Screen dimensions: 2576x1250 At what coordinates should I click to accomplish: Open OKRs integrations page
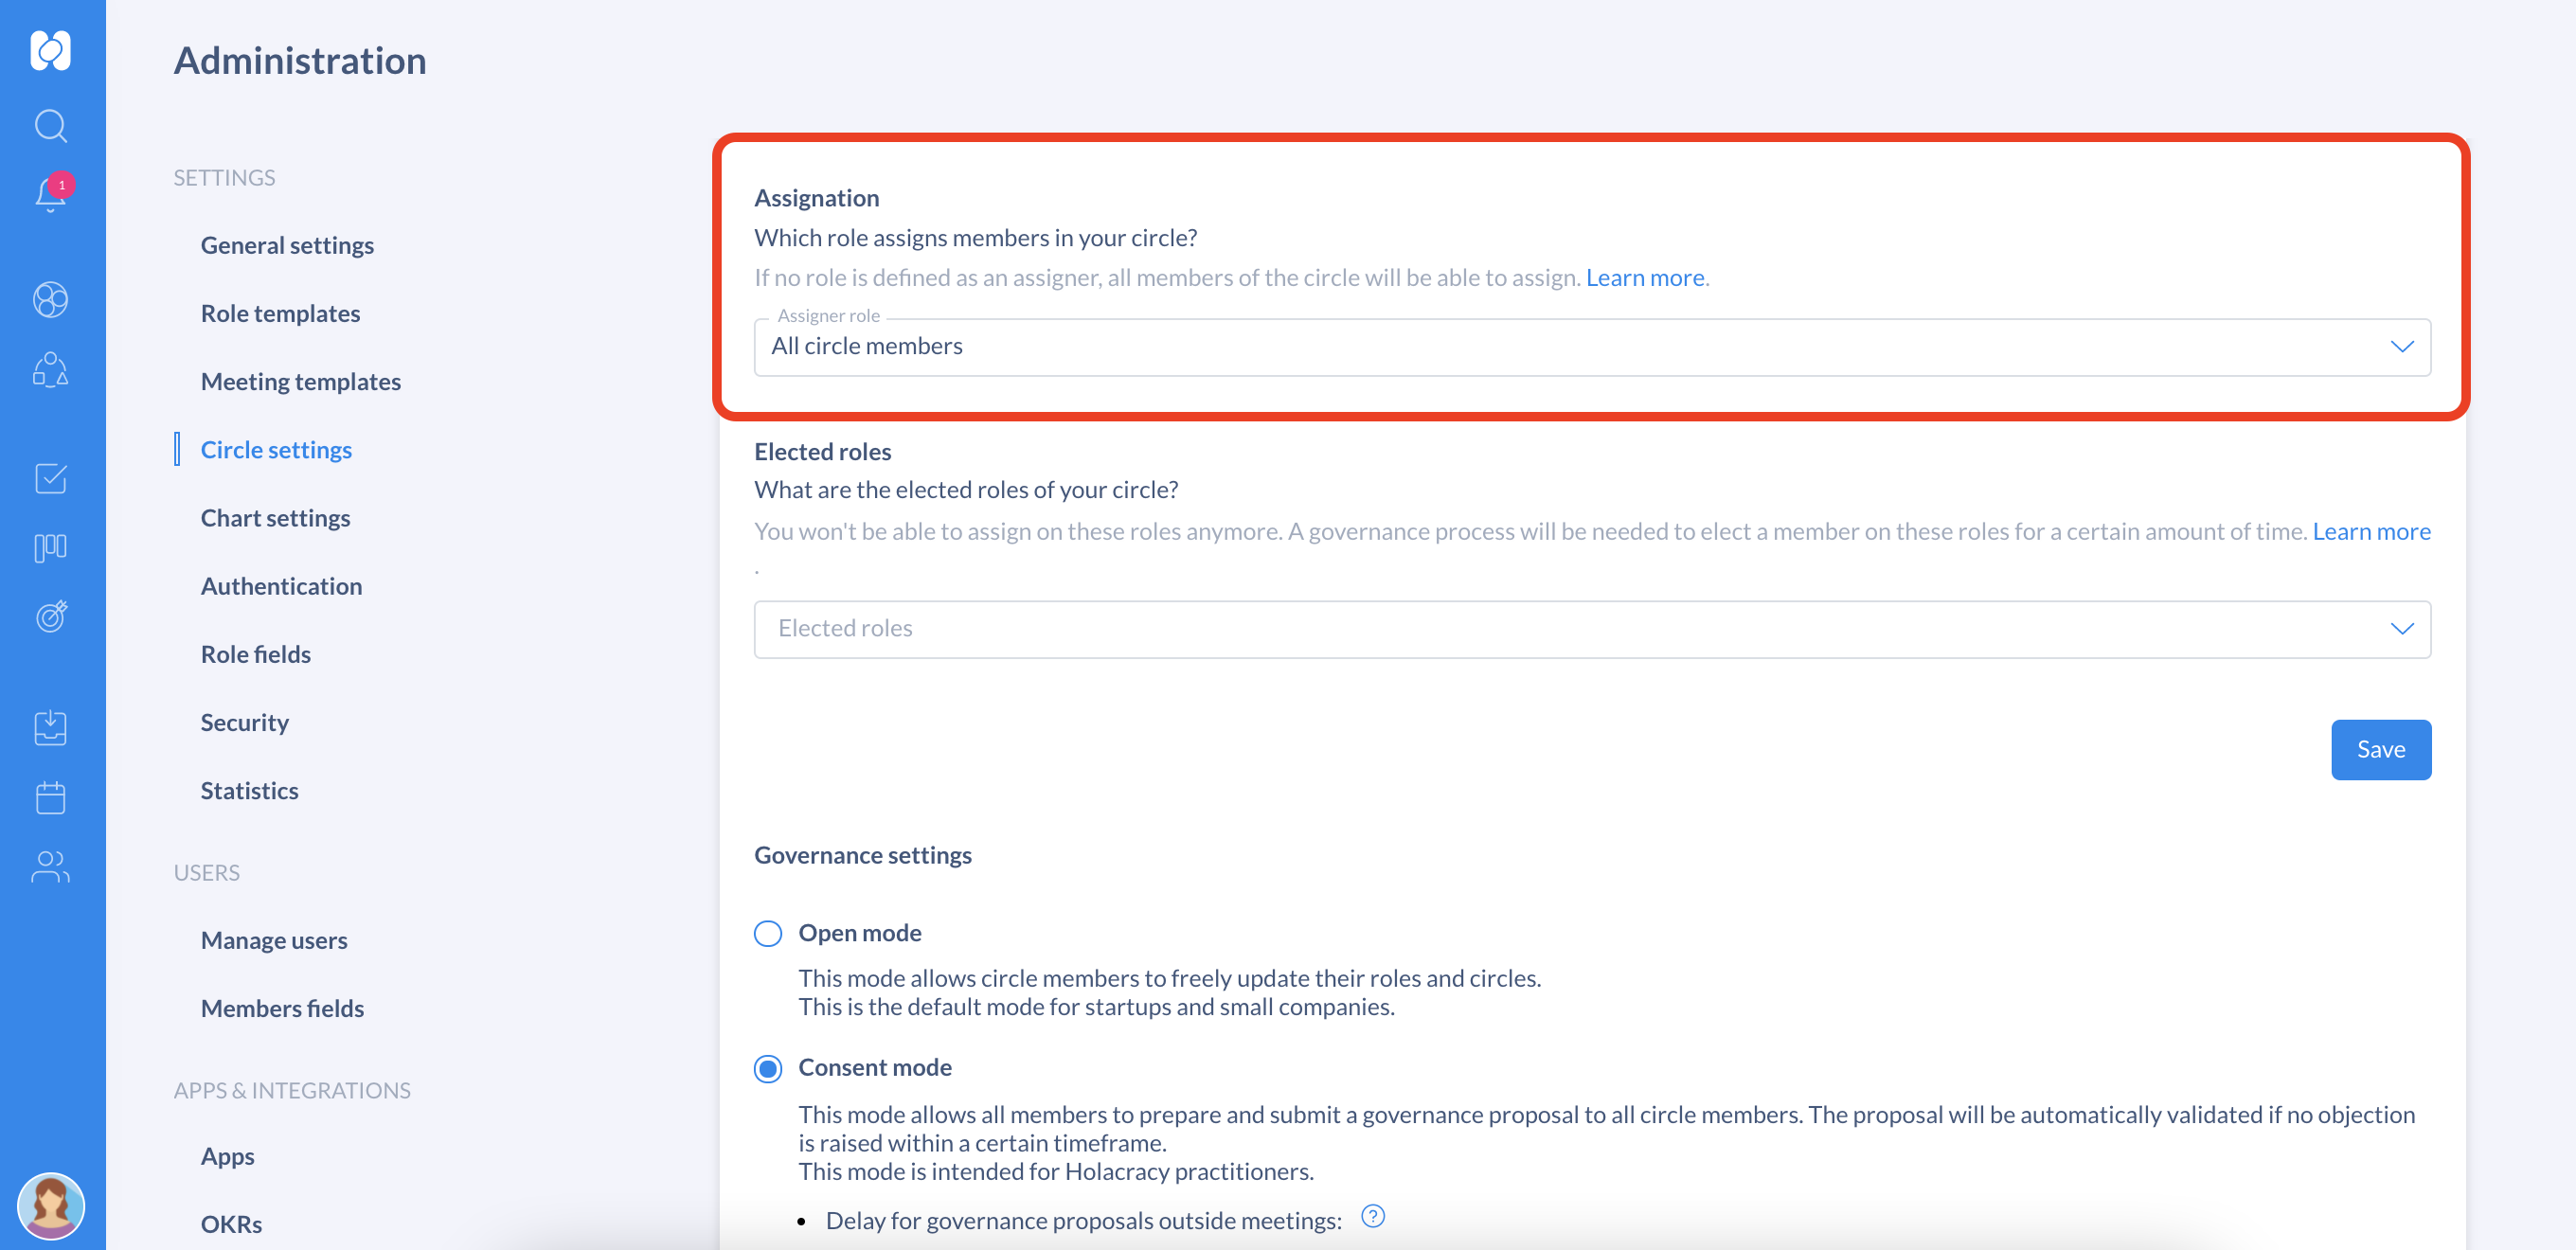pos(231,1224)
